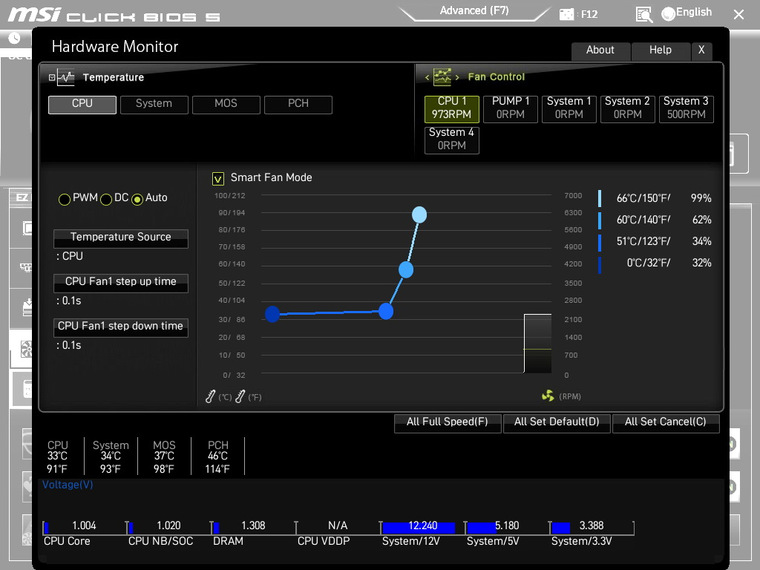Click the top fan curve point at 66°C
Screen dimensions: 760x570
[x=419, y=214]
